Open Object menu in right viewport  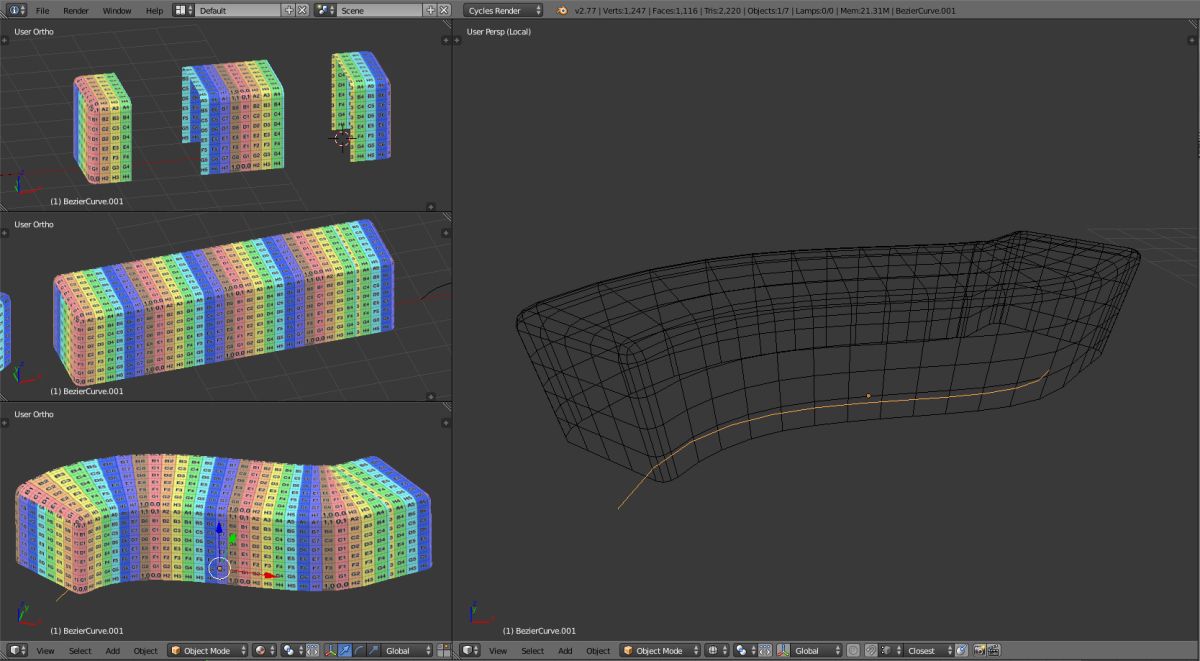click(x=599, y=651)
